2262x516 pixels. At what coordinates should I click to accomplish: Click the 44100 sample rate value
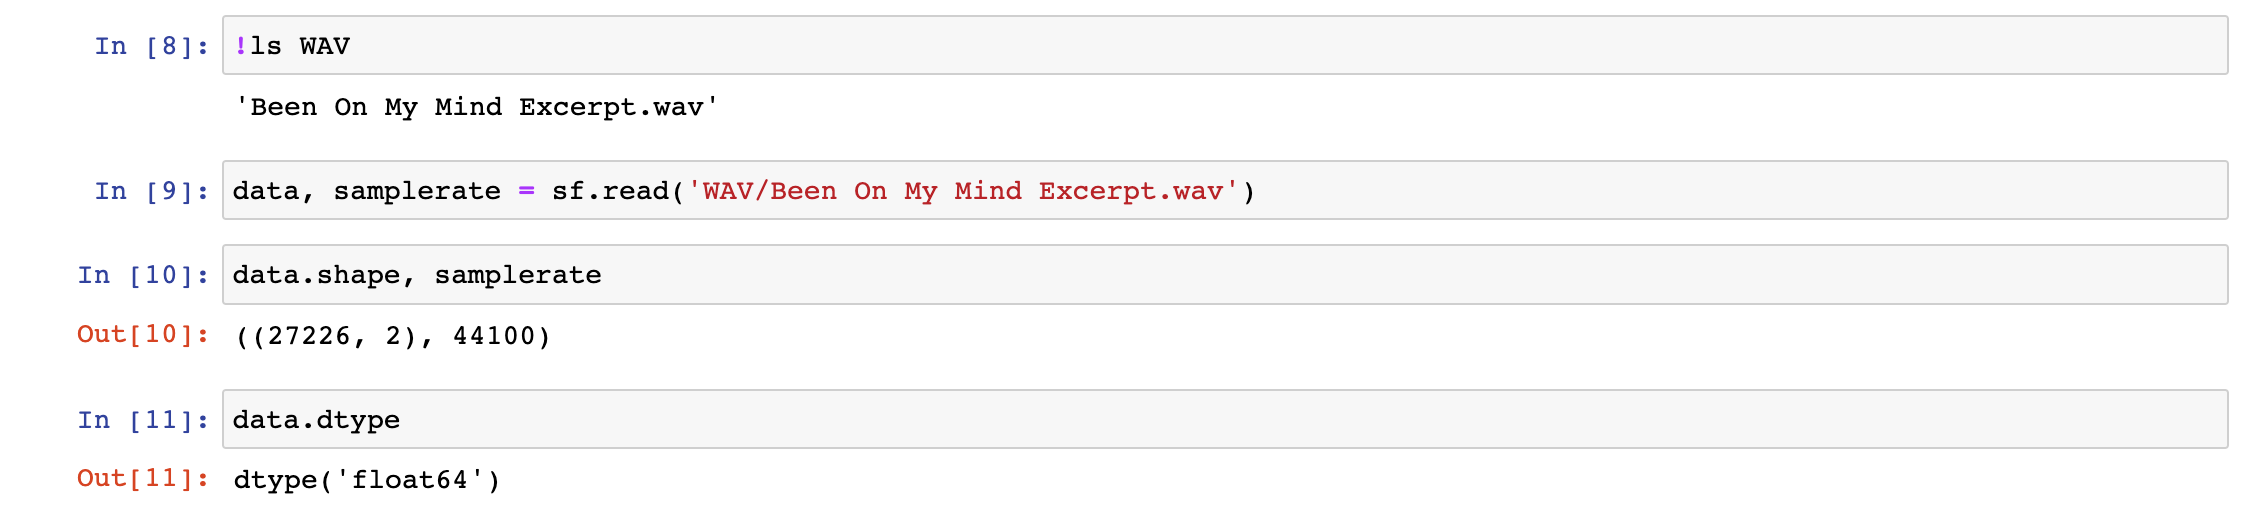pyautogui.click(x=494, y=336)
